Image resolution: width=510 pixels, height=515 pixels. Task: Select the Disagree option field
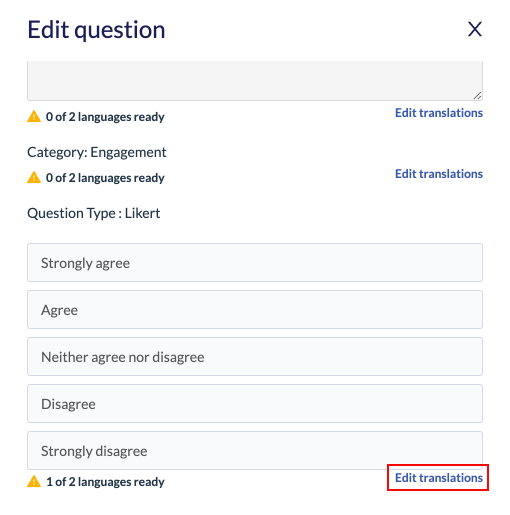pos(255,404)
